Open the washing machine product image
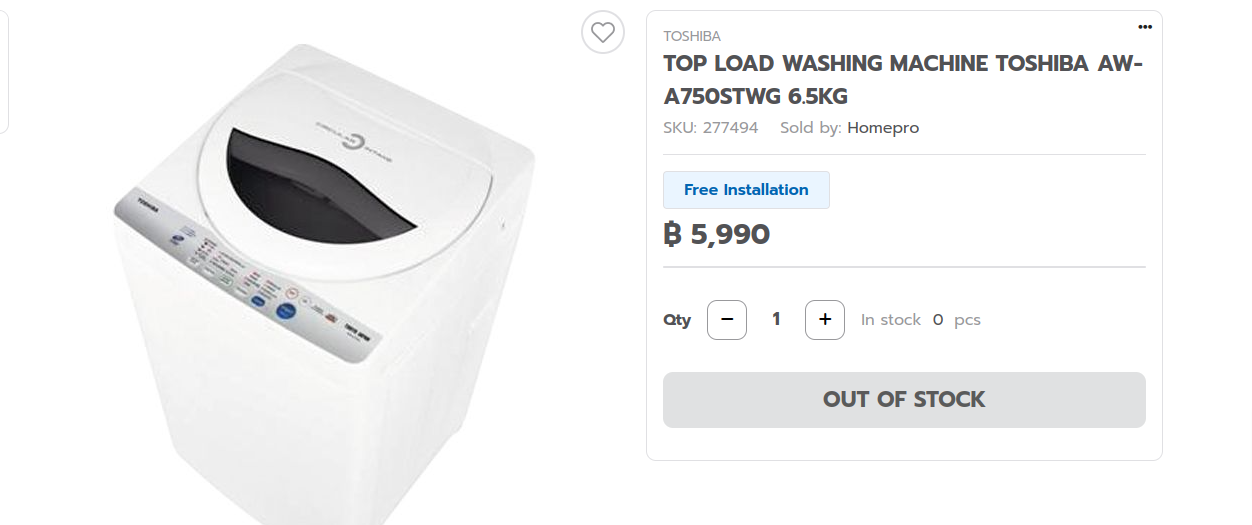Image resolution: width=1252 pixels, height=525 pixels. tap(323, 285)
